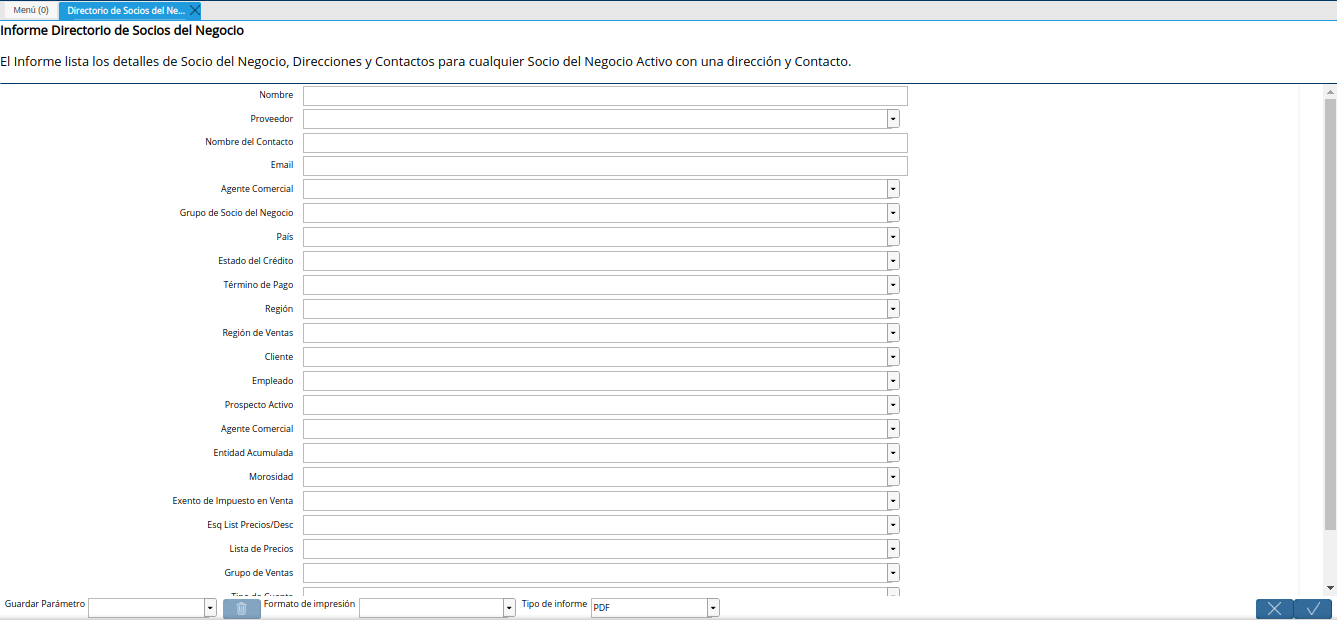This screenshot has height=620, width=1337.
Task: Open the Morosidad dropdown
Action: pos(893,477)
